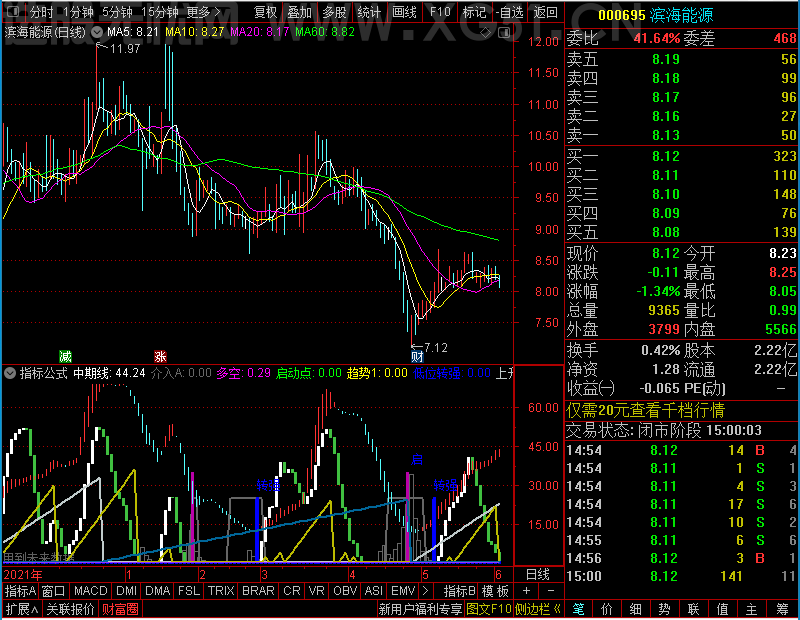Select the DMA indicator
The image size is (800, 620).
click(157, 591)
